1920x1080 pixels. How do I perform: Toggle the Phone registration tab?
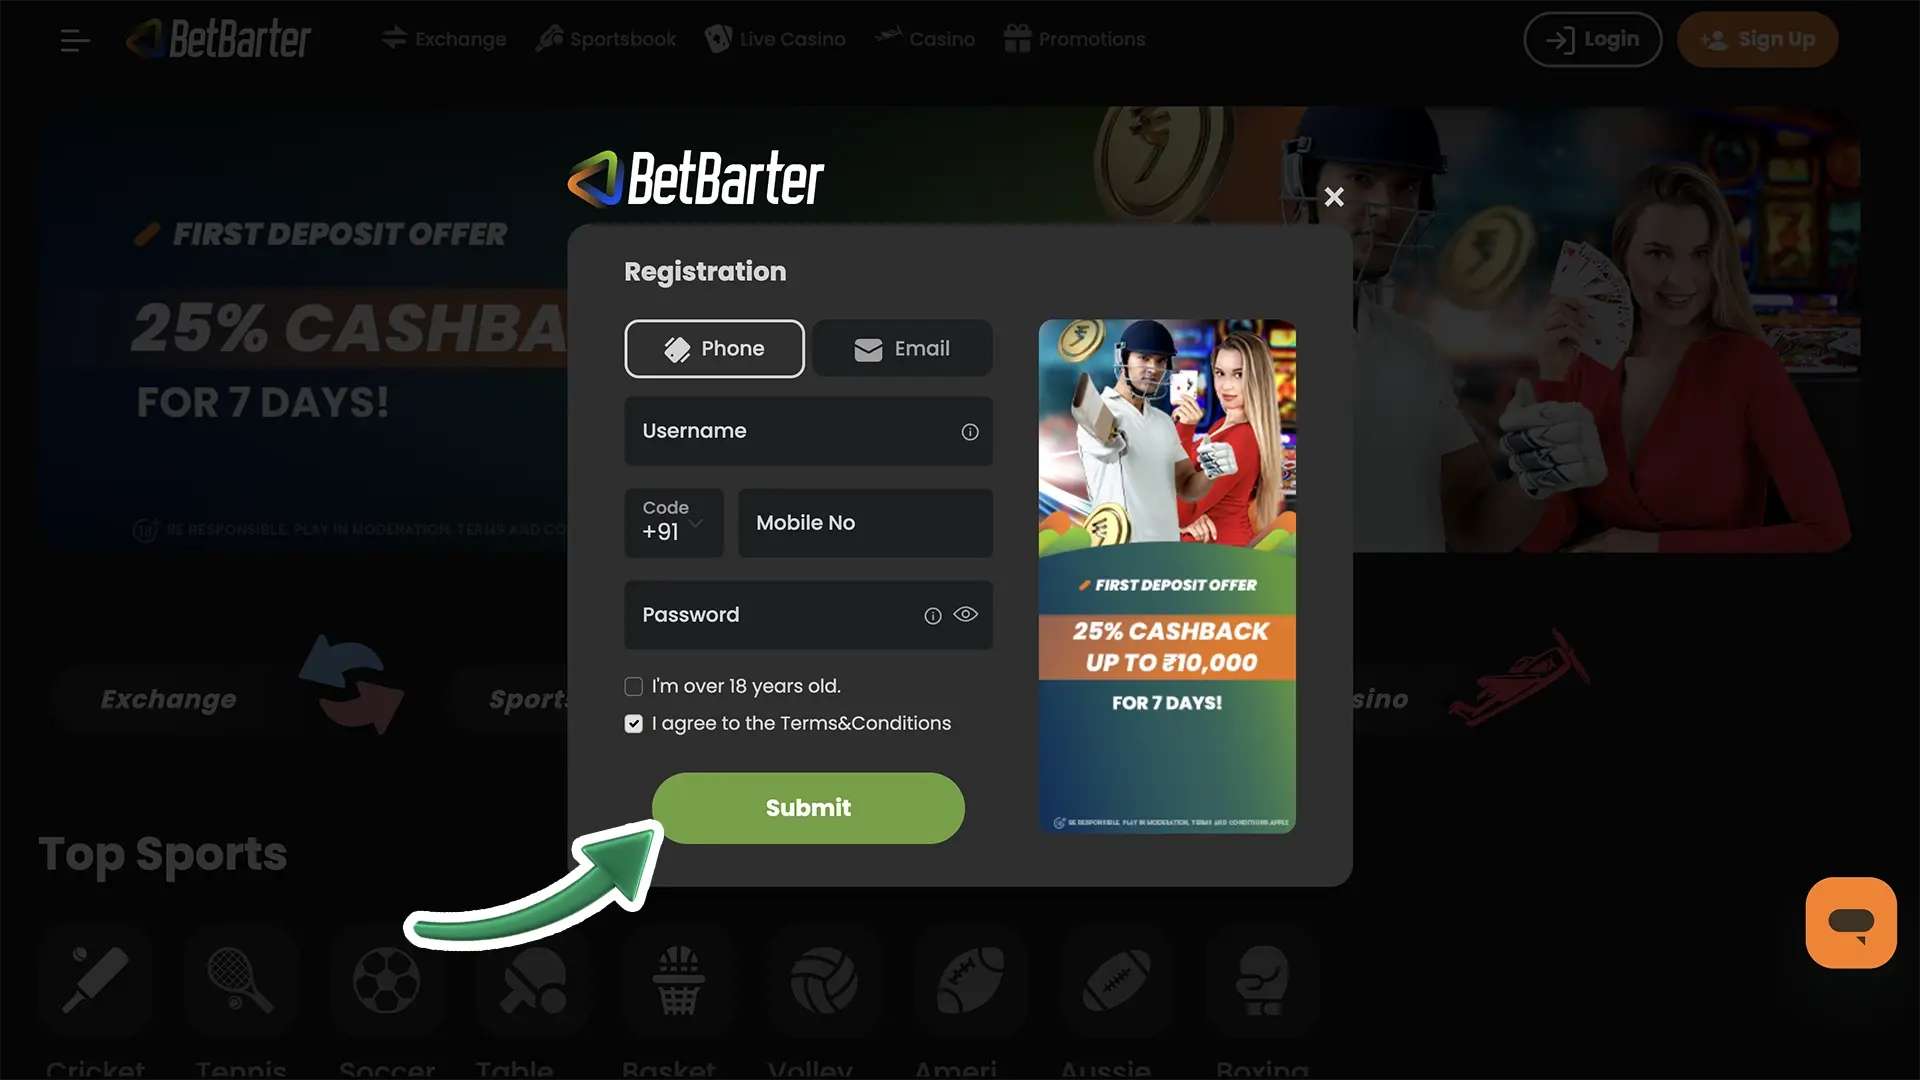712,348
